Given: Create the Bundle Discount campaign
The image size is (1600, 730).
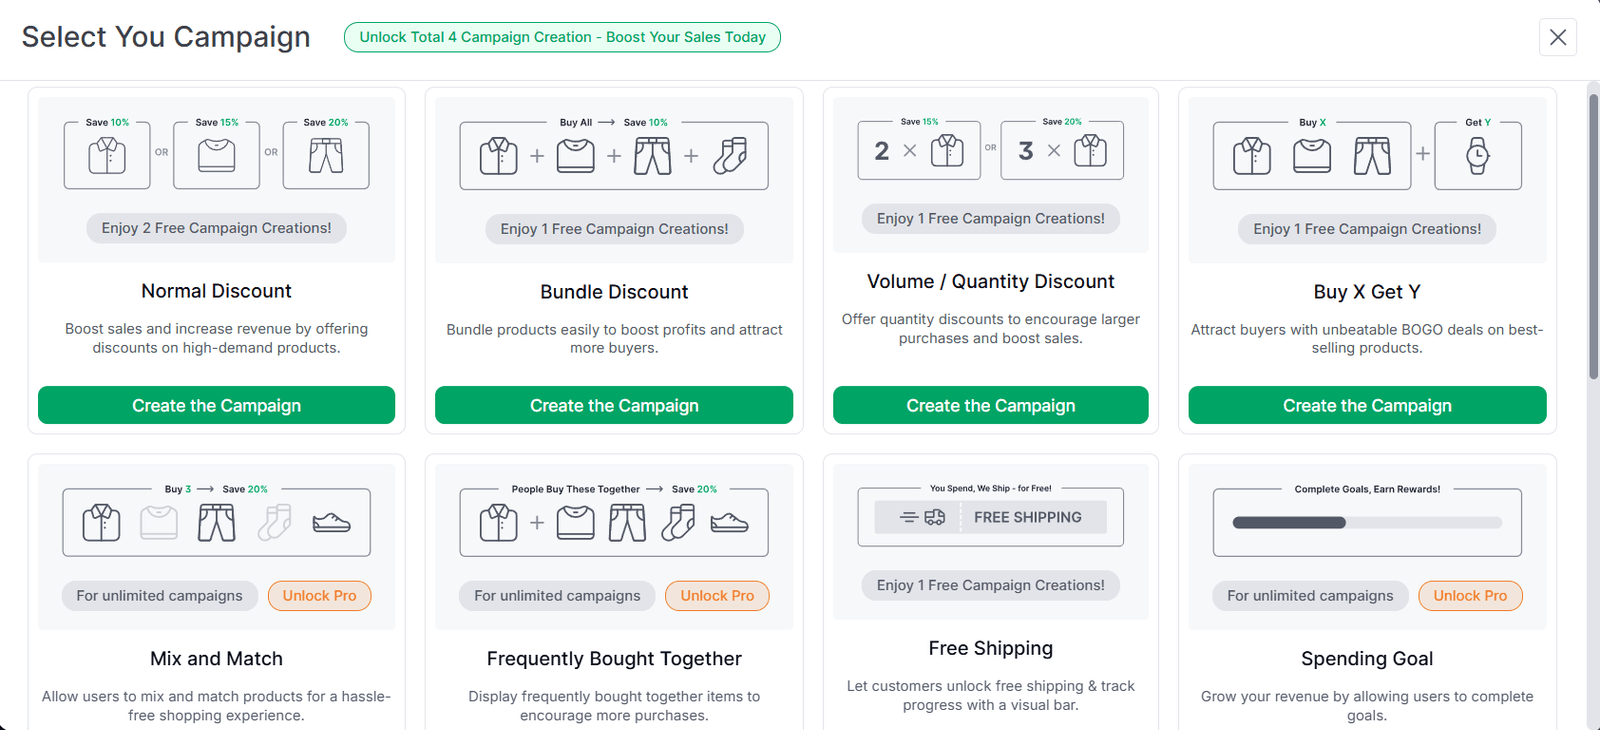Looking at the screenshot, I should [614, 405].
